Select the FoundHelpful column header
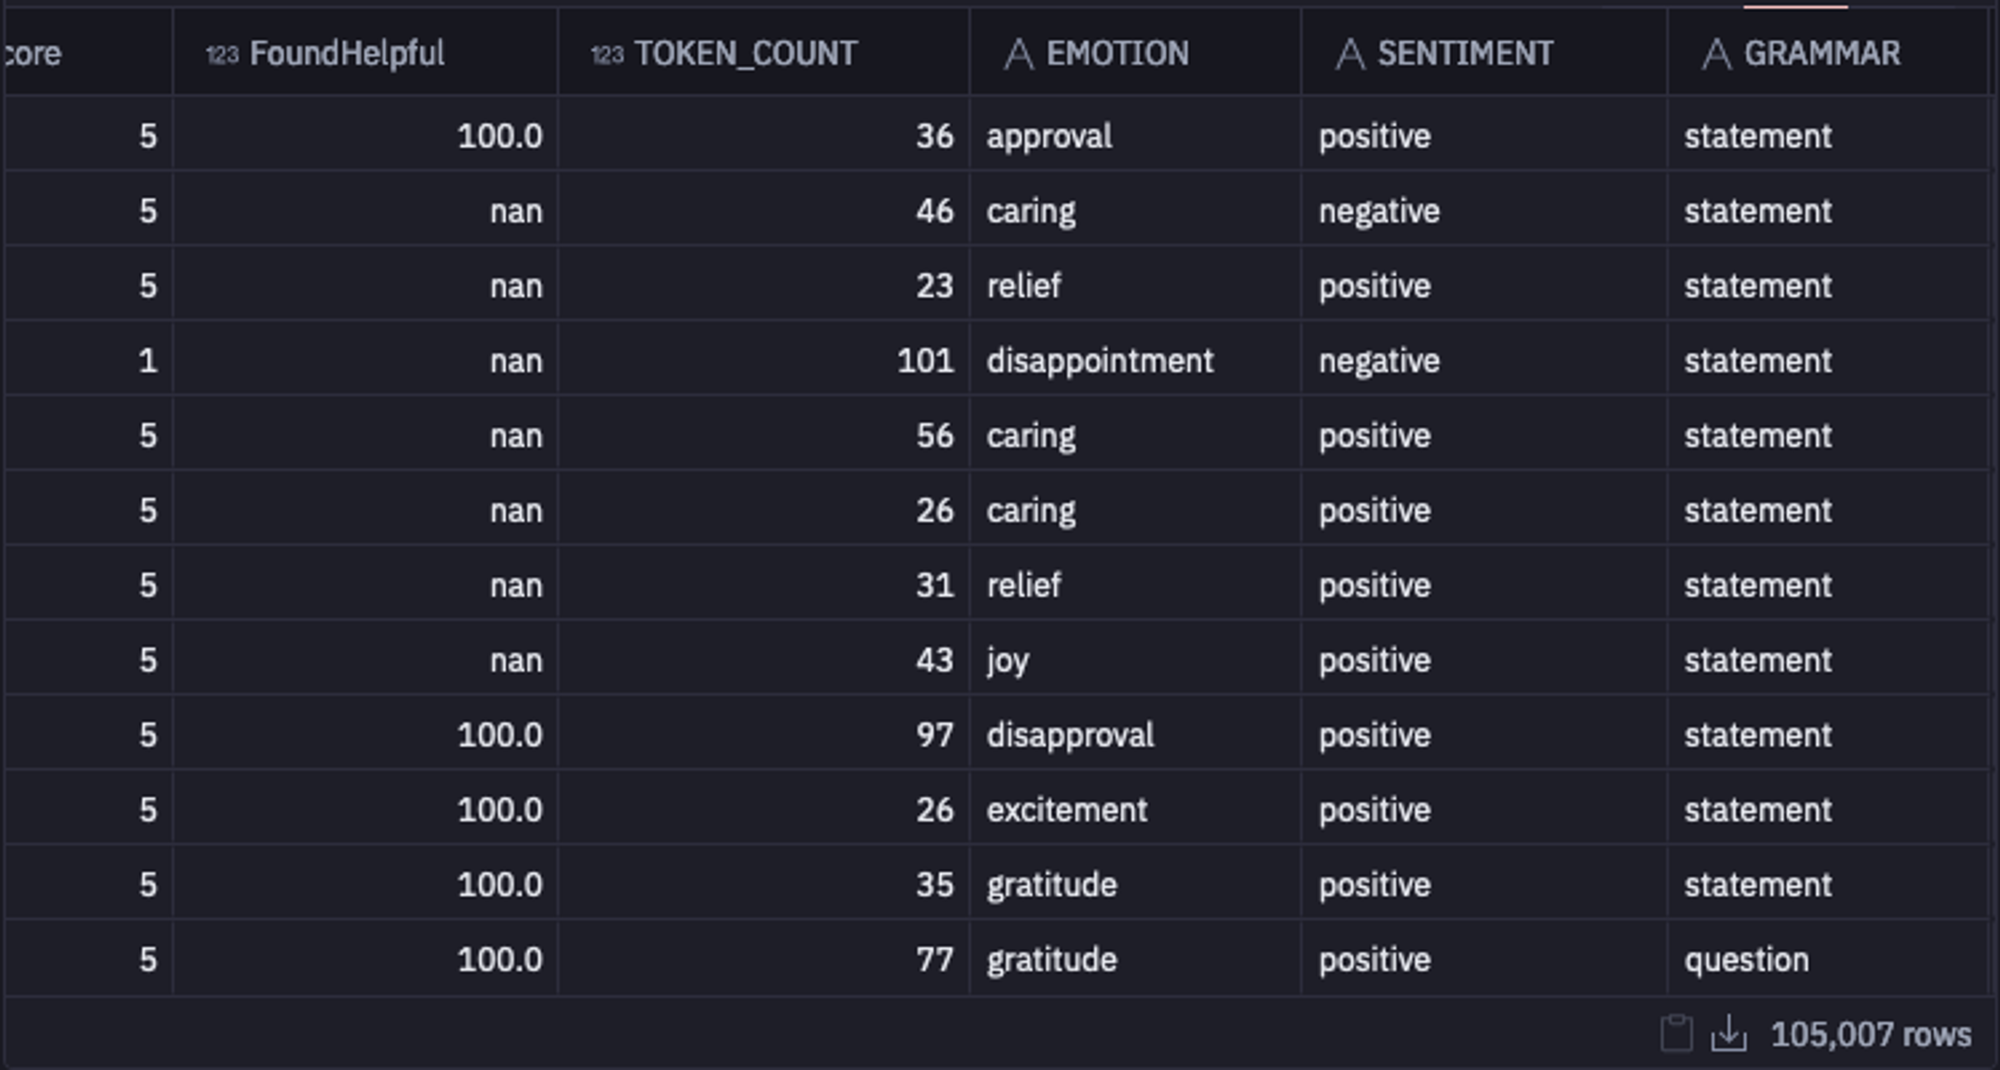 click(x=346, y=54)
